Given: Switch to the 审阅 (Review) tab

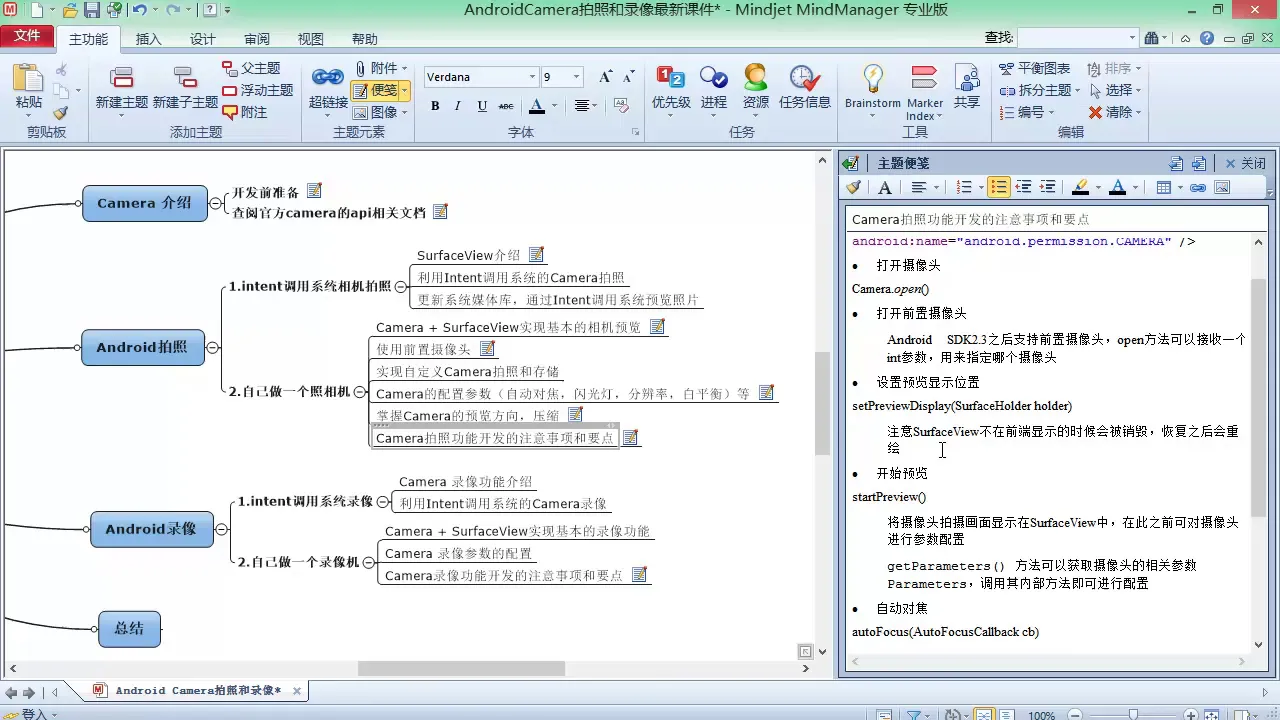Looking at the screenshot, I should pyautogui.click(x=257, y=39).
